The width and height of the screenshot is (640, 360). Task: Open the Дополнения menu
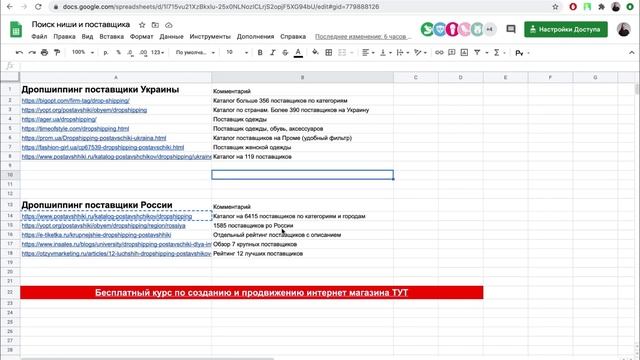(256, 36)
